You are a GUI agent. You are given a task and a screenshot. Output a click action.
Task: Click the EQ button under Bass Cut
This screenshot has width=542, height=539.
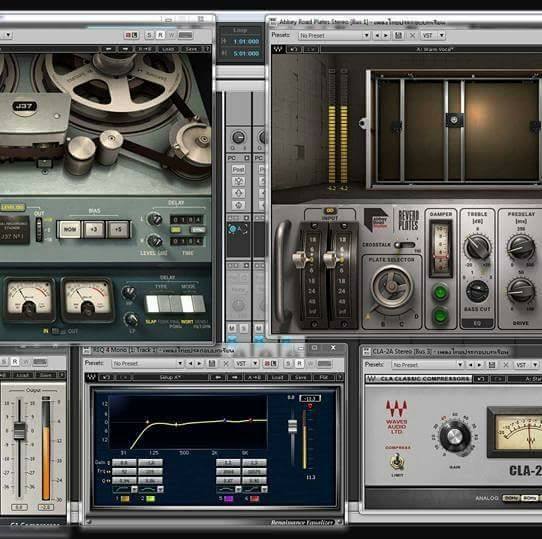click(477, 324)
